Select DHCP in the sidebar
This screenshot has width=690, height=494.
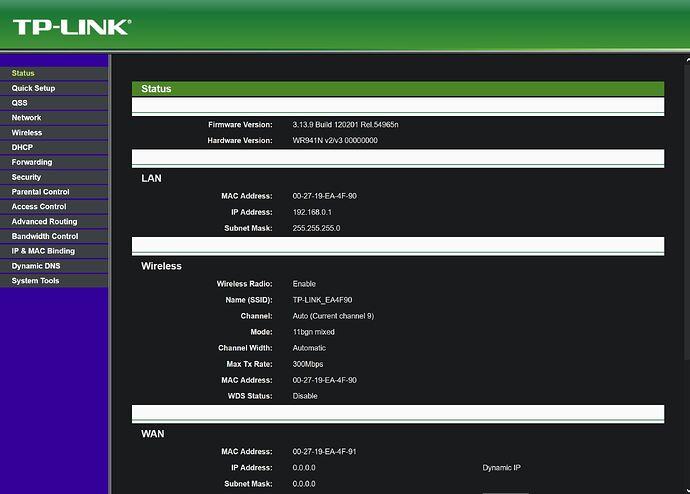tap(54, 147)
